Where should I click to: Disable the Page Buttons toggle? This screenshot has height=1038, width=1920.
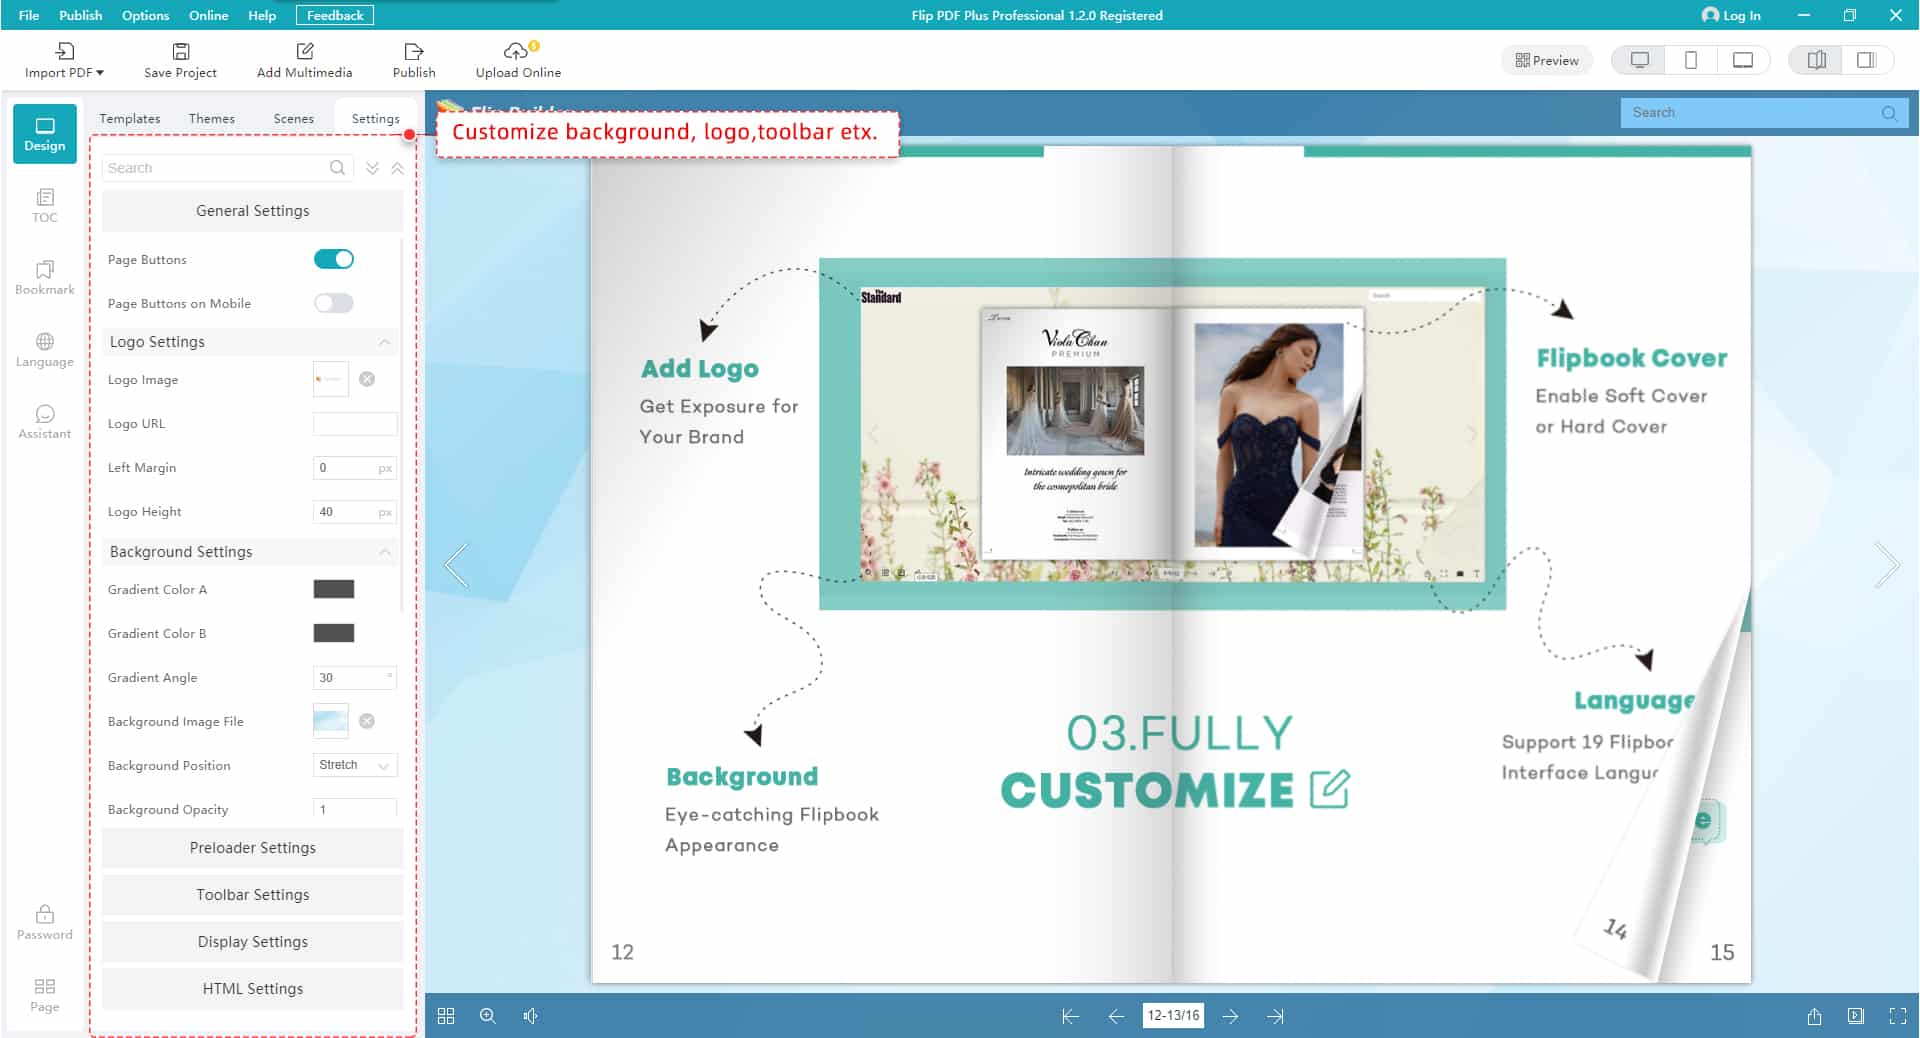pyautogui.click(x=334, y=259)
